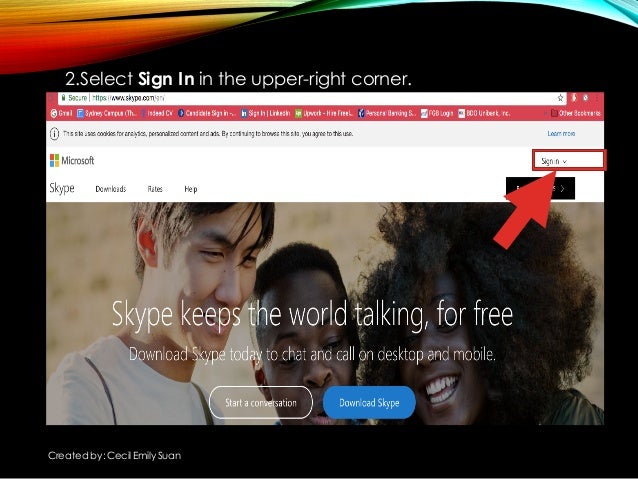The image size is (638, 479).
Task: Open the Sign in dropdown
Action: pos(554,161)
